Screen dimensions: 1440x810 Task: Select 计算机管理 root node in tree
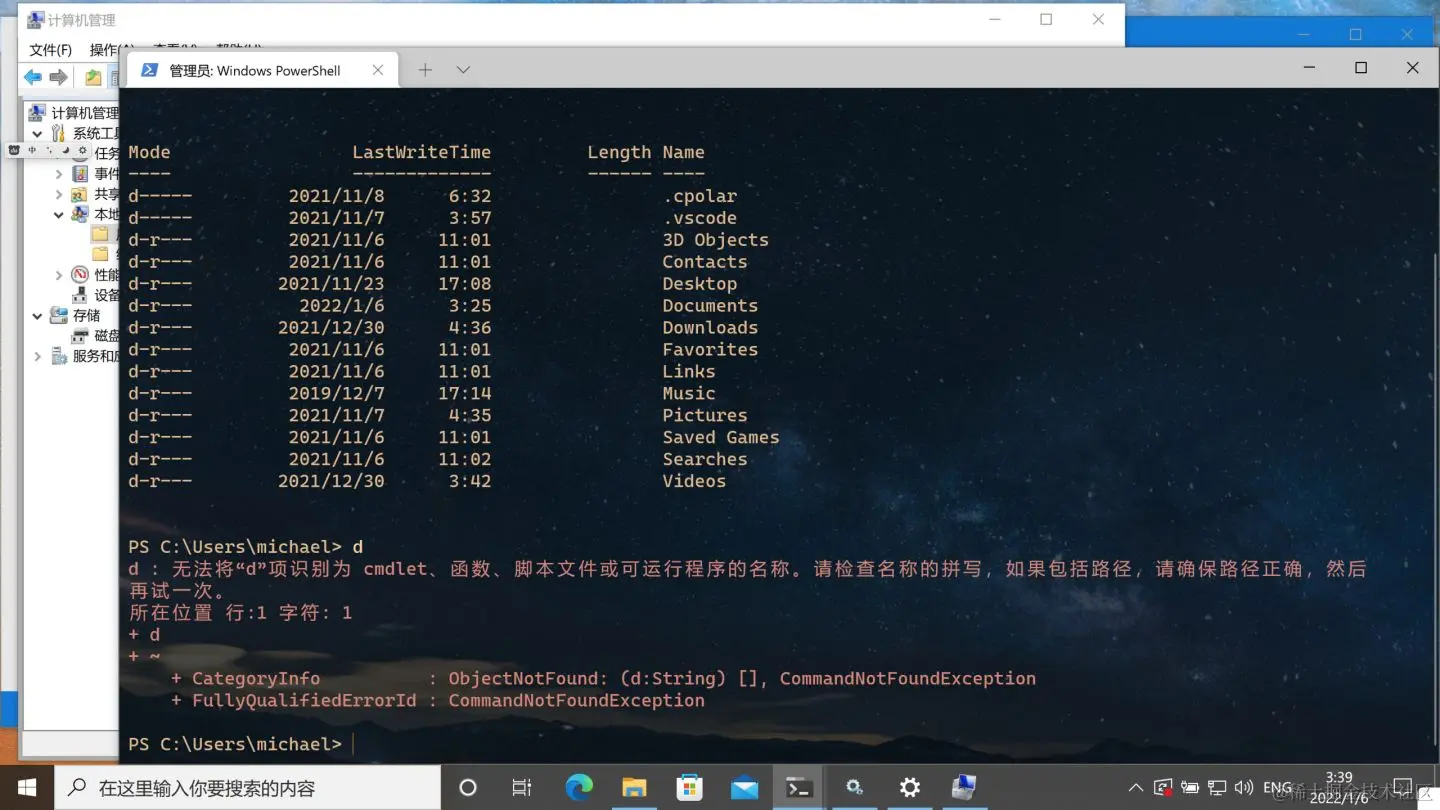pos(75,112)
